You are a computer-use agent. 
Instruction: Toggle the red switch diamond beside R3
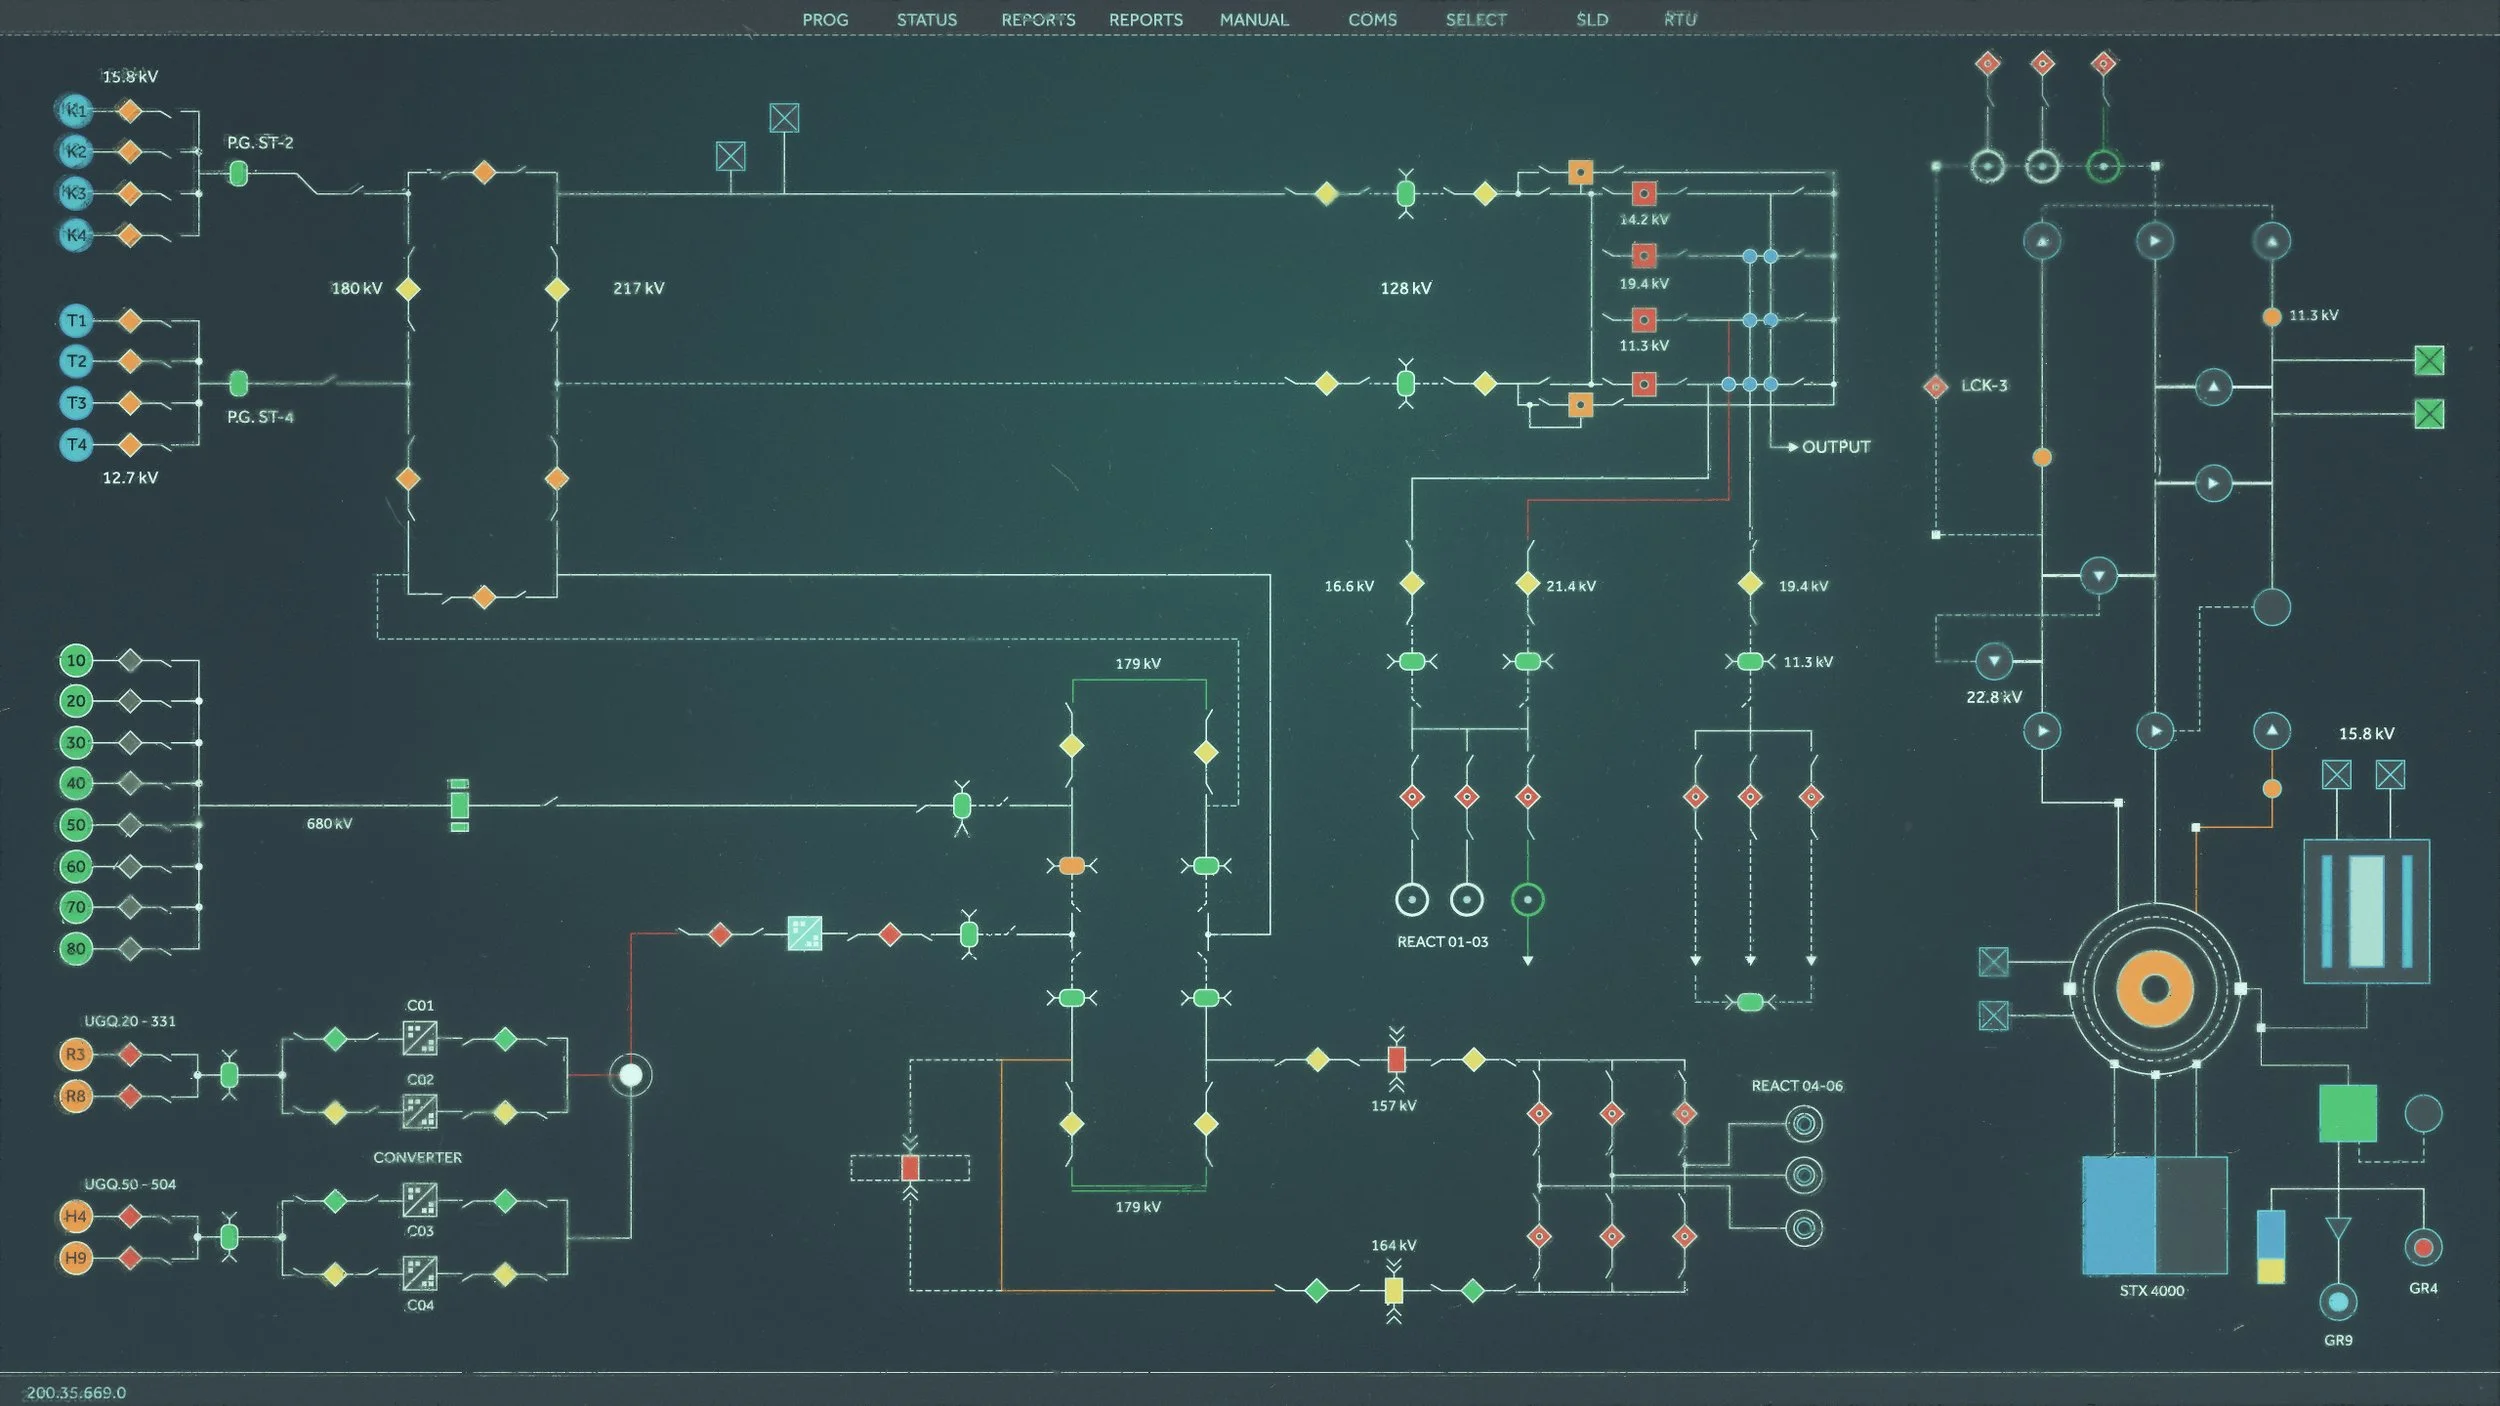point(129,1054)
